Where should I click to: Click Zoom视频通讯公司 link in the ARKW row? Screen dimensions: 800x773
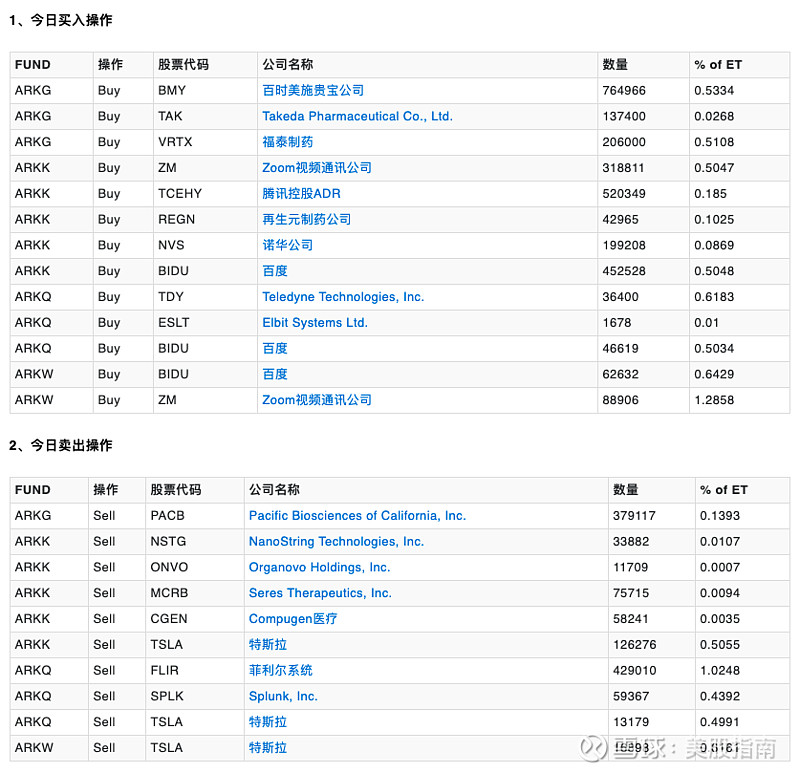(x=316, y=400)
